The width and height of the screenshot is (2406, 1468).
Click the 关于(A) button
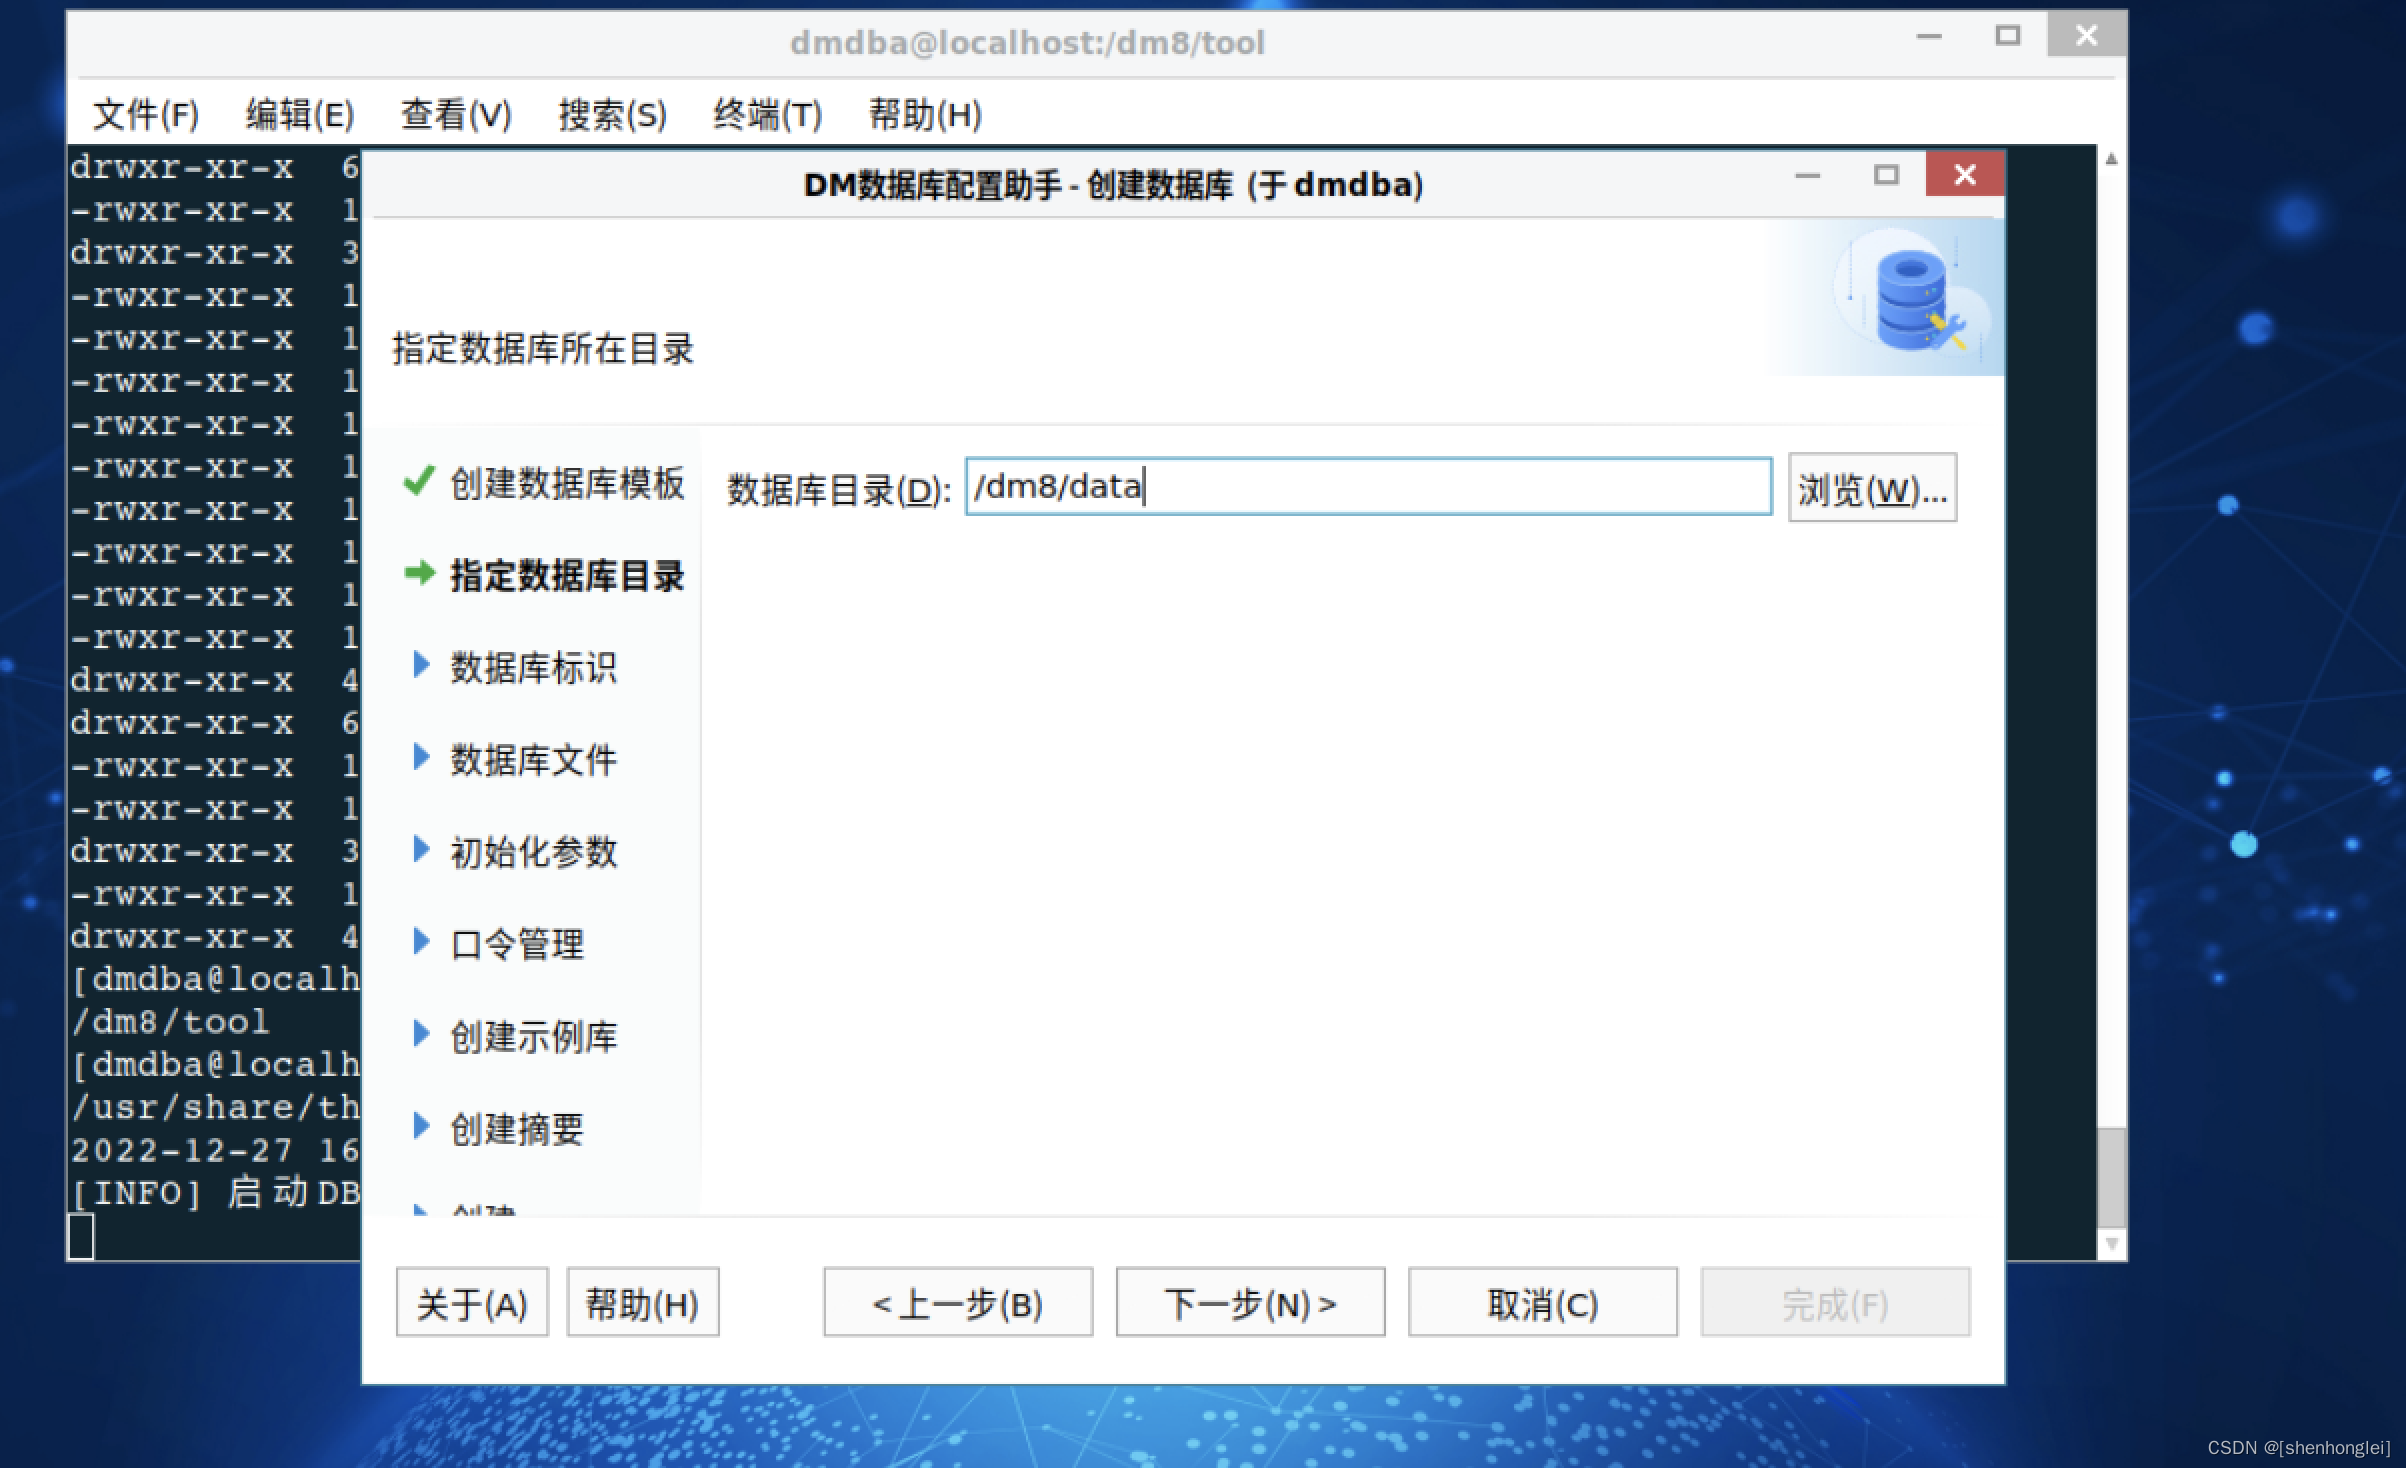472,1303
